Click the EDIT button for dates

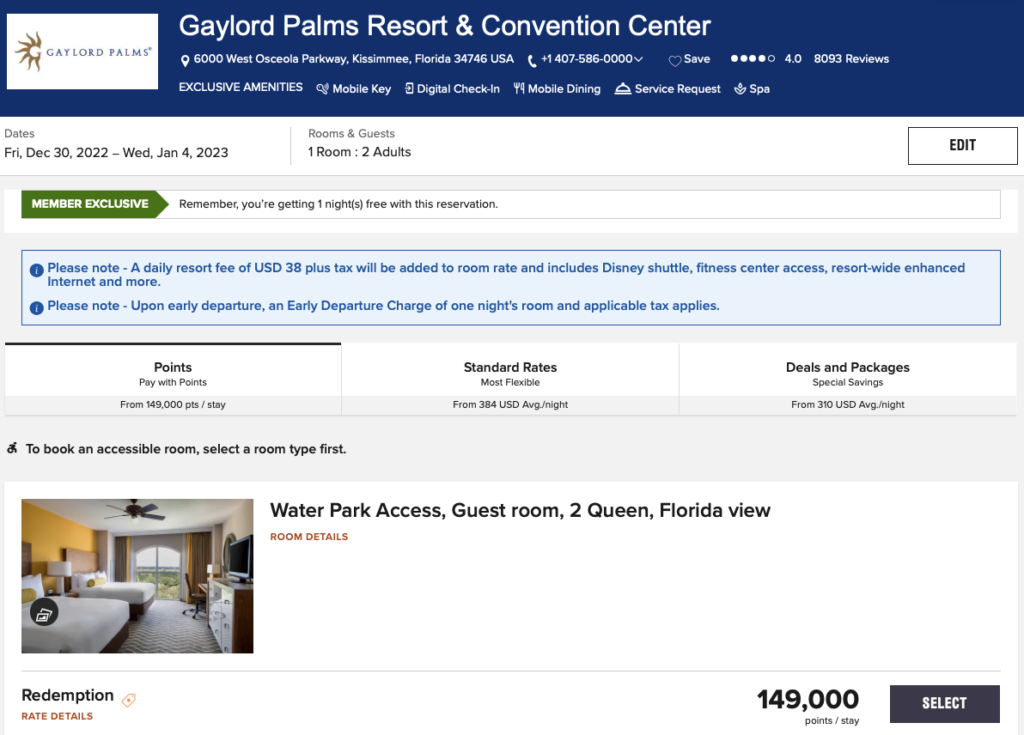point(962,145)
